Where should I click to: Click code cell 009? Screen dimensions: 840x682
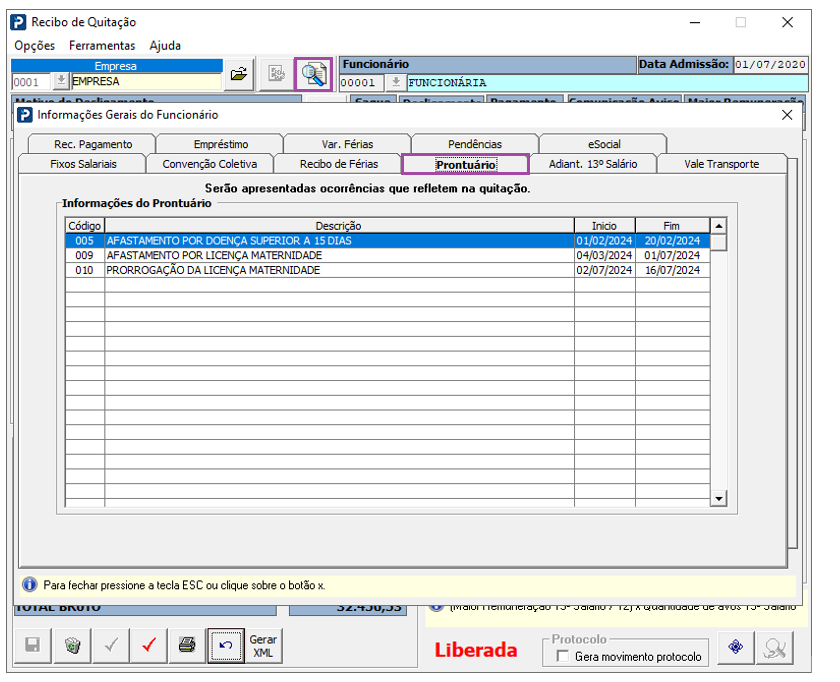(85, 255)
